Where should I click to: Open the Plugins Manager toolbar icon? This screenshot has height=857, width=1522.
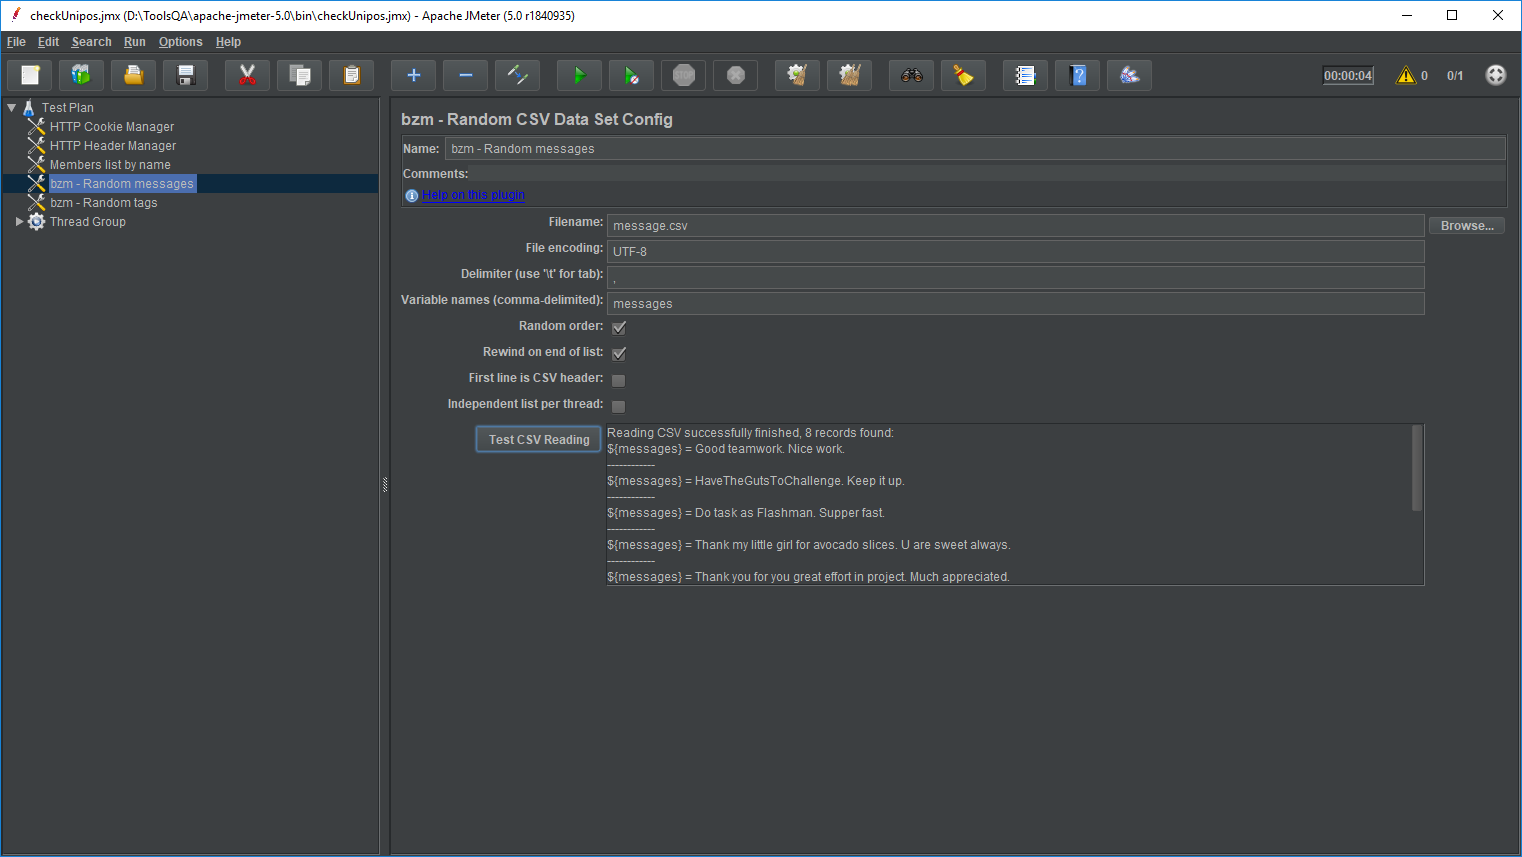point(1130,75)
